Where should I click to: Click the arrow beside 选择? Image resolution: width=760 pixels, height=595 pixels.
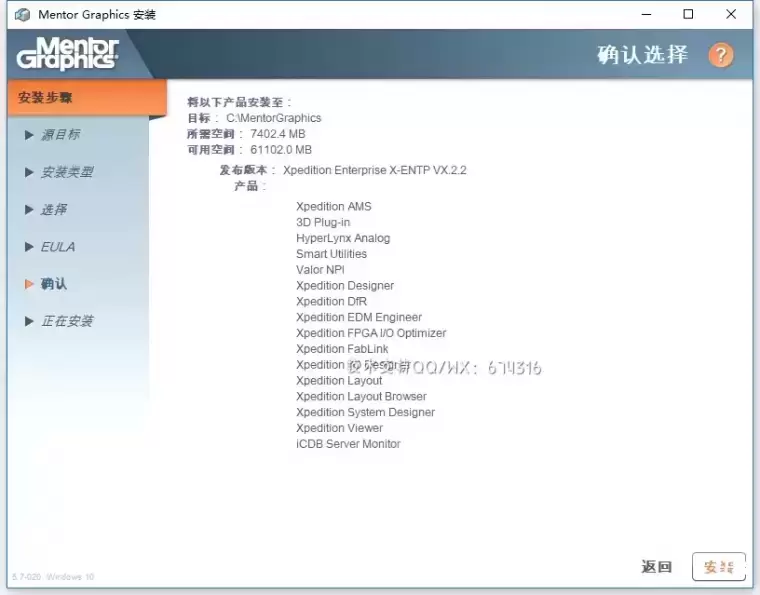coord(29,209)
